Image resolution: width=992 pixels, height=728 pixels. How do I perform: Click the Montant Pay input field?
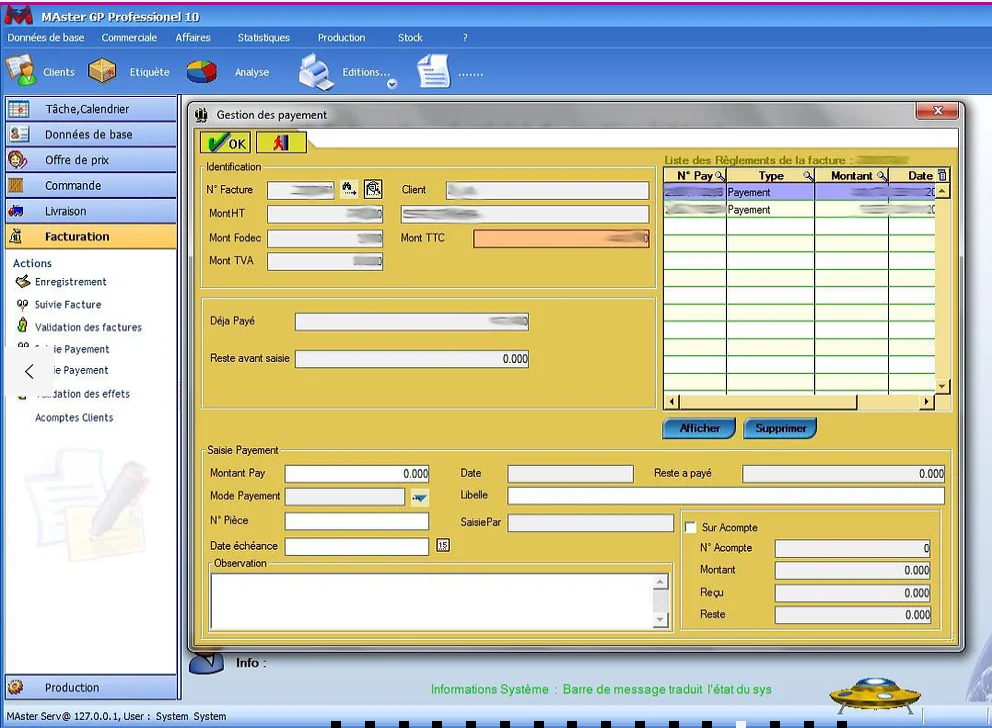357,474
